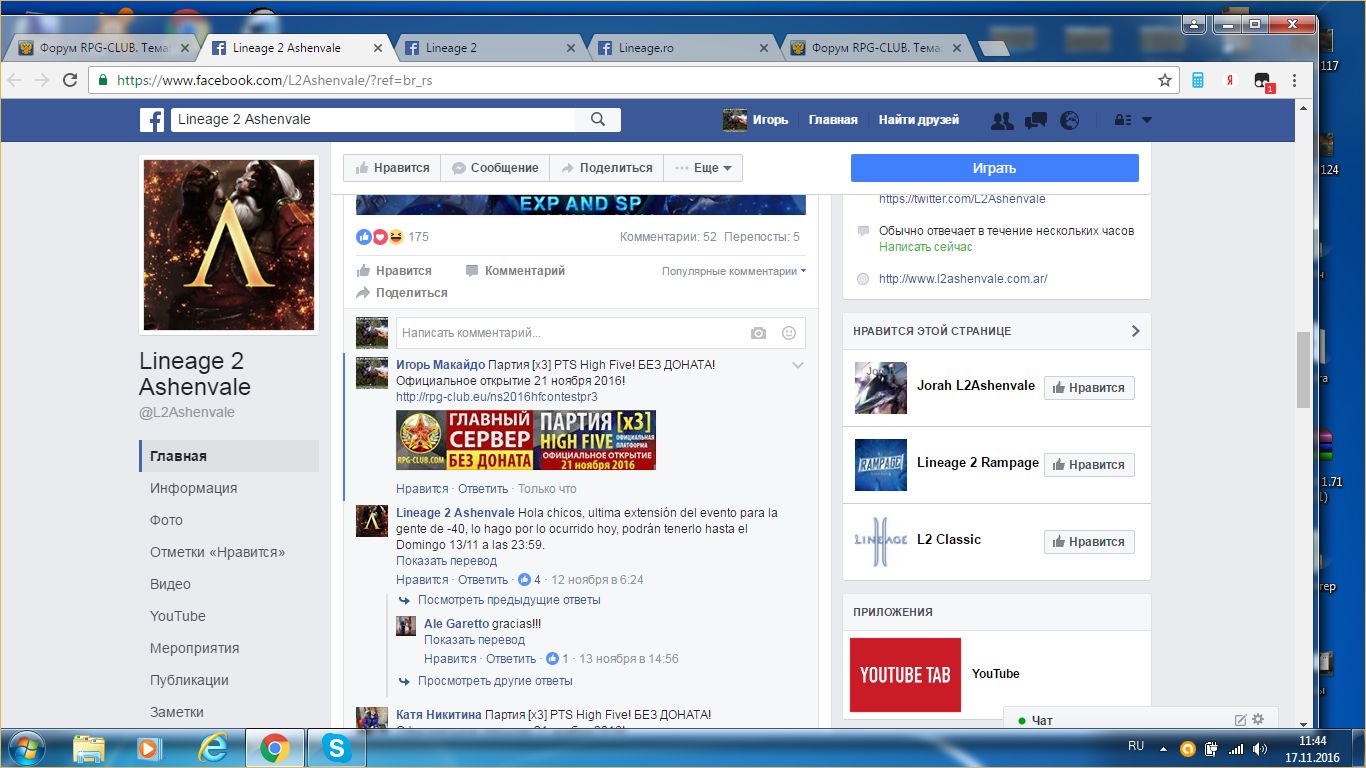Open Chrome three-dot menu
This screenshot has width=1366, height=768.
pyautogui.click(x=1295, y=80)
